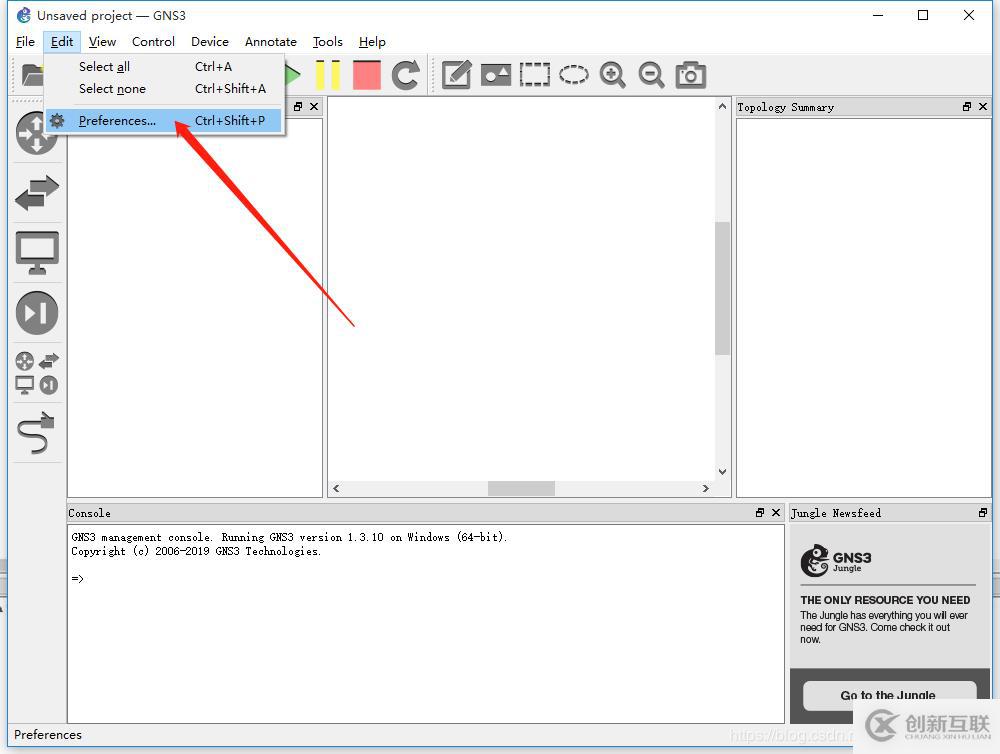This screenshot has height=754, width=1000.
Task: Open the Annotate menu
Action: point(270,41)
